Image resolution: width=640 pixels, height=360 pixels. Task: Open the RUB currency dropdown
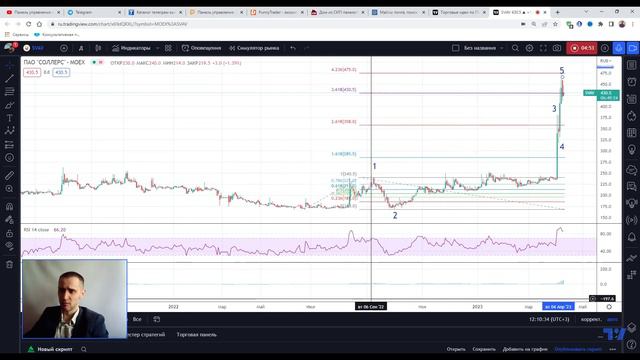pos(605,61)
